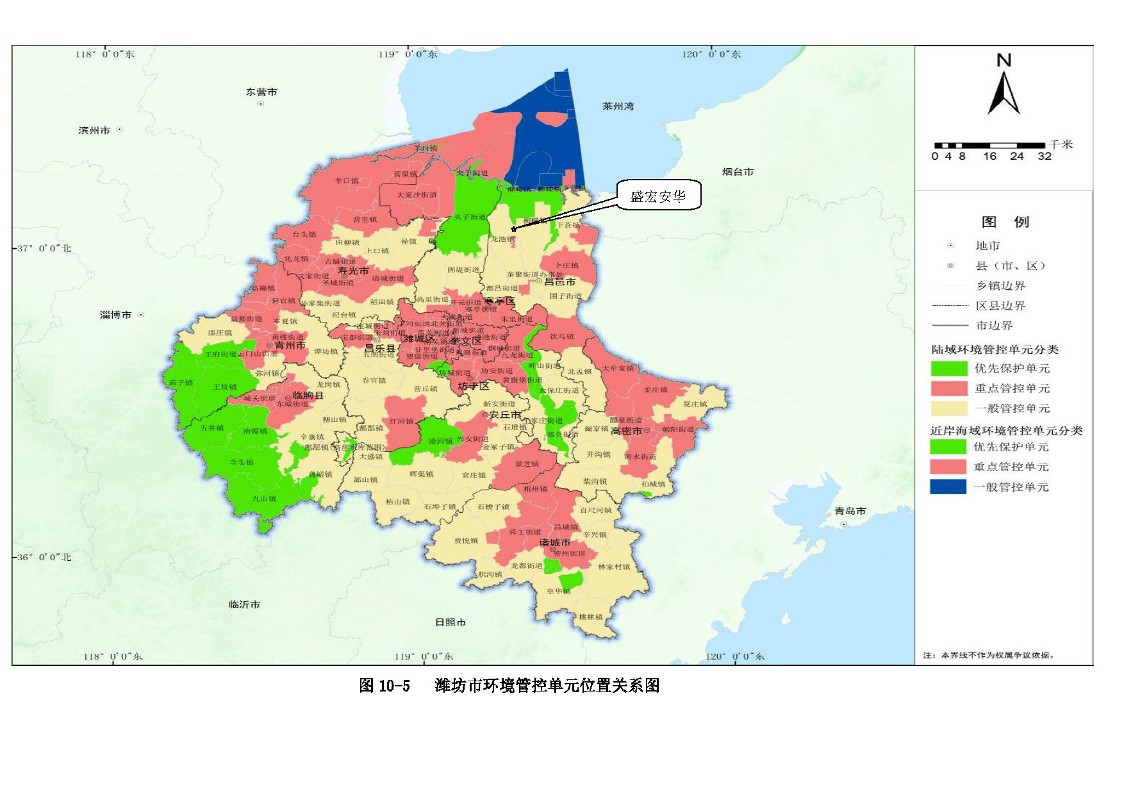Click the 滨州市 city marker on map

coord(118,130)
